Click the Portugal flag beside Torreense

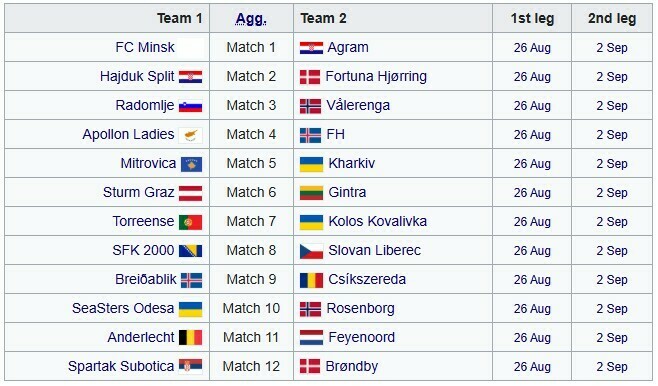(x=191, y=222)
